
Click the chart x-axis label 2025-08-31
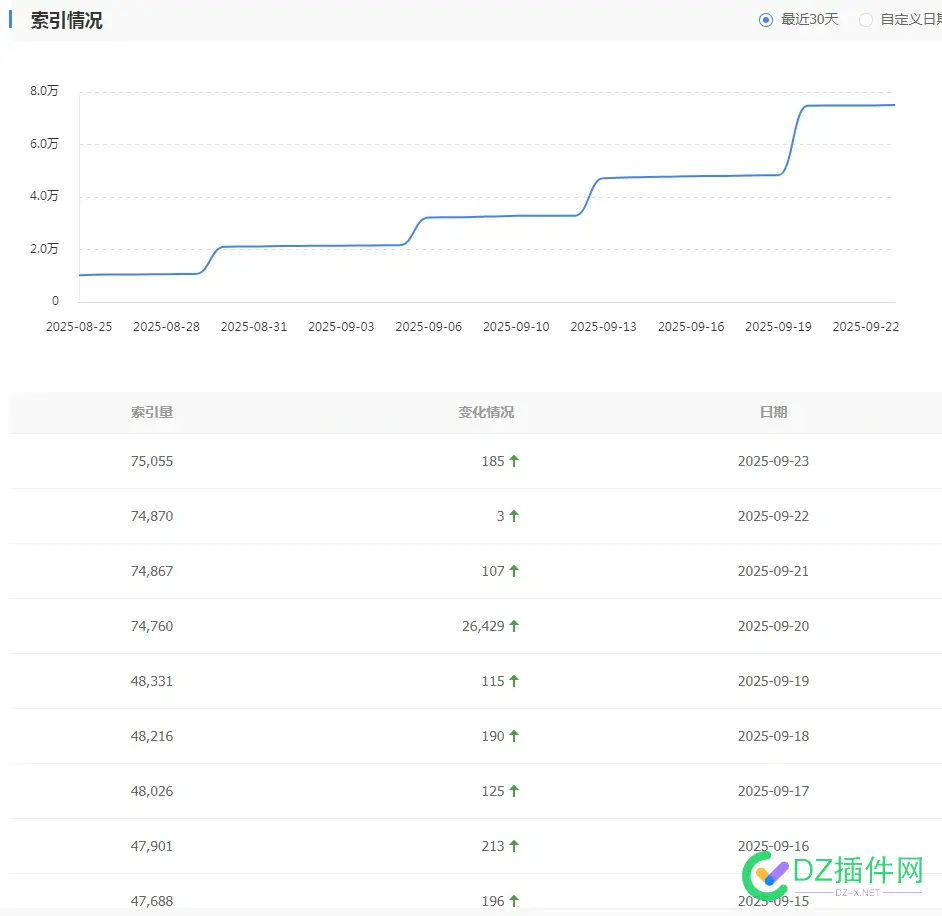(254, 327)
